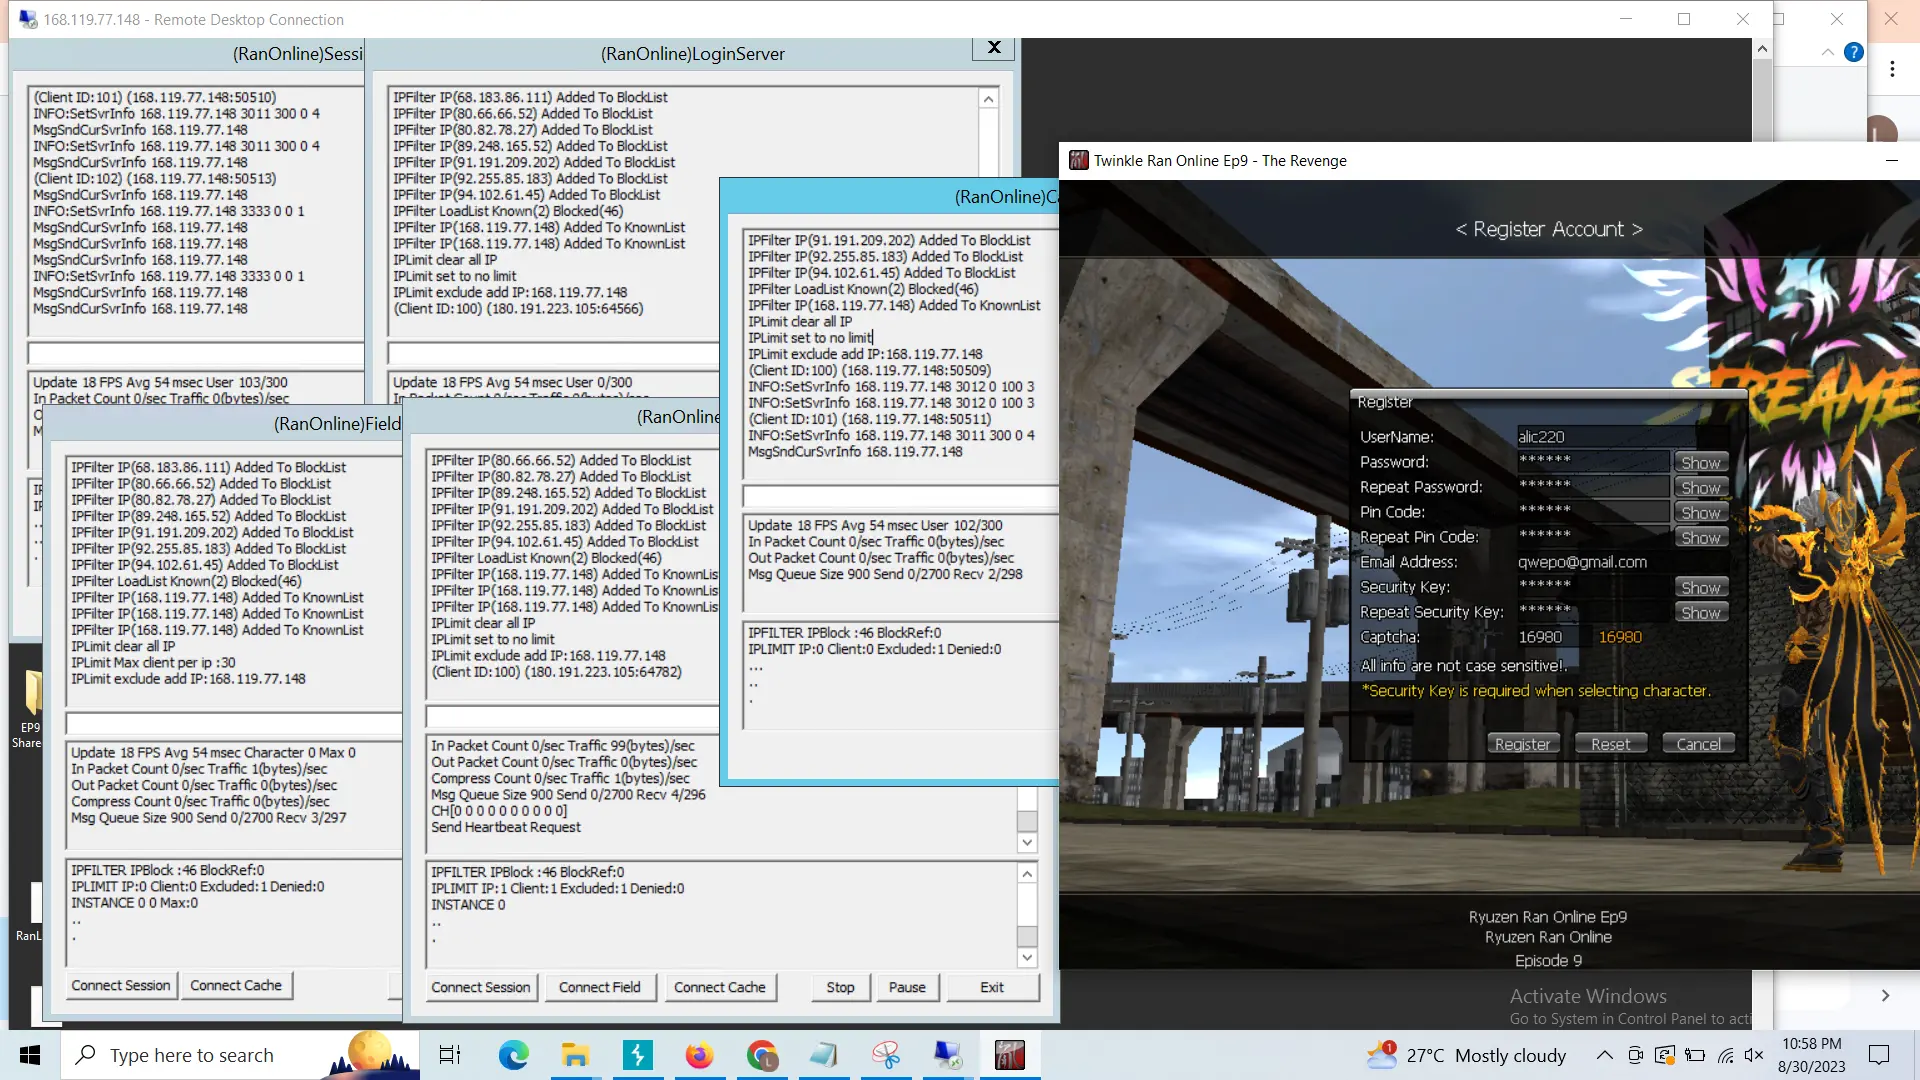Open the teal lightning-bolt app on the taskbar
The image size is (1920, 1080).
pos(637,1055)
